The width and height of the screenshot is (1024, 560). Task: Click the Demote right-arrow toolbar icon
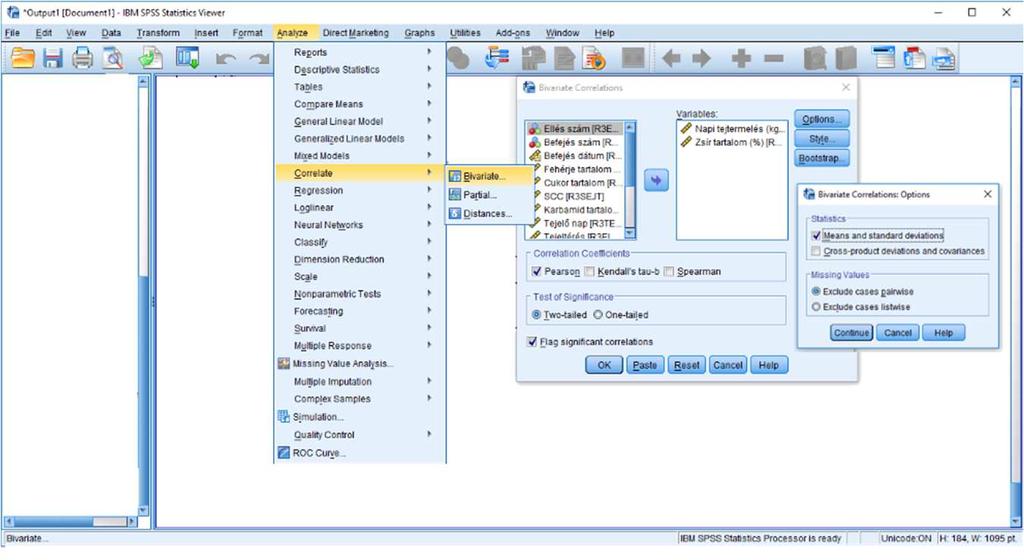701,59
